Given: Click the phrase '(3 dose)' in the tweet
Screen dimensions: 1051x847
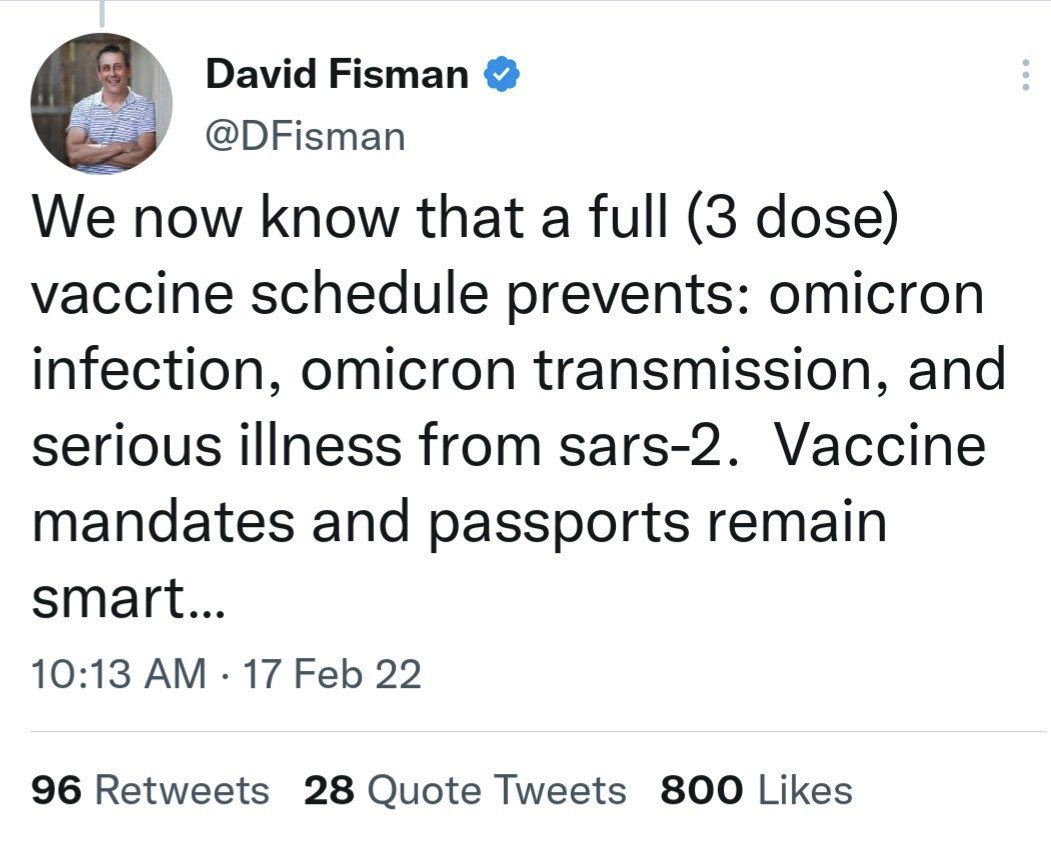Looking at the screenshot, I should click(791, 218).
